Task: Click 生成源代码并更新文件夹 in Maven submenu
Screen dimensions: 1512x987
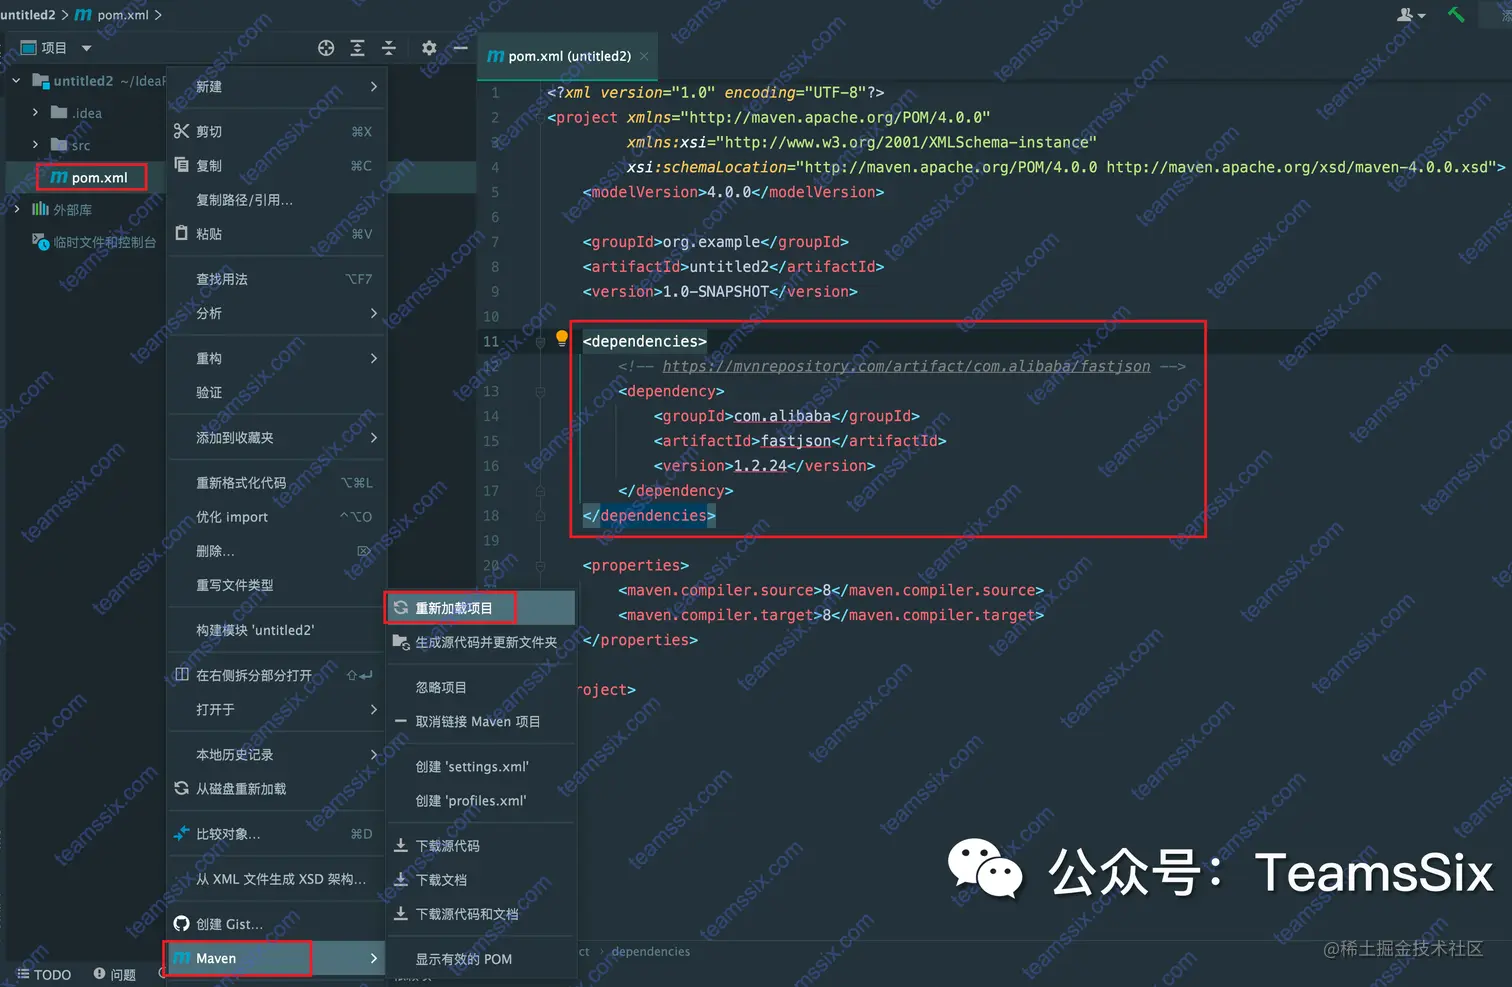Action: pyautogui.click(x=481, y=642)
